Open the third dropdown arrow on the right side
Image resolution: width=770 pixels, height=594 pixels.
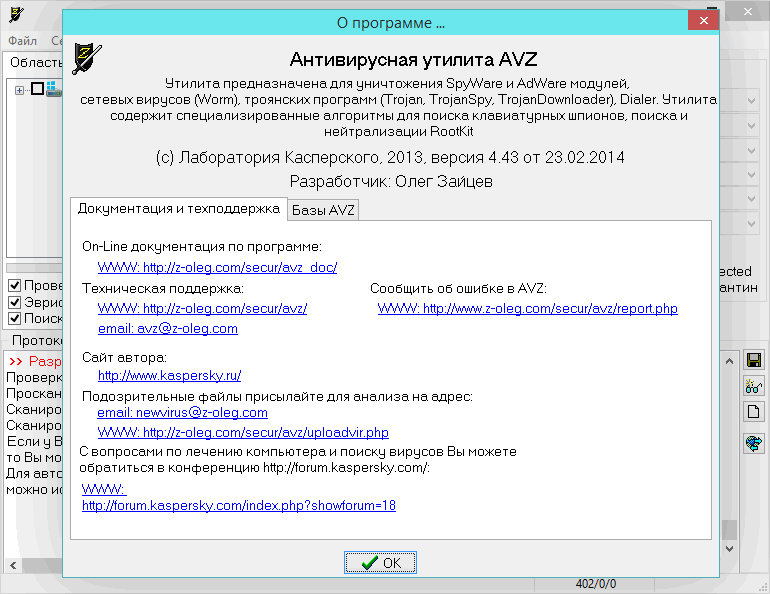point(751,150)
